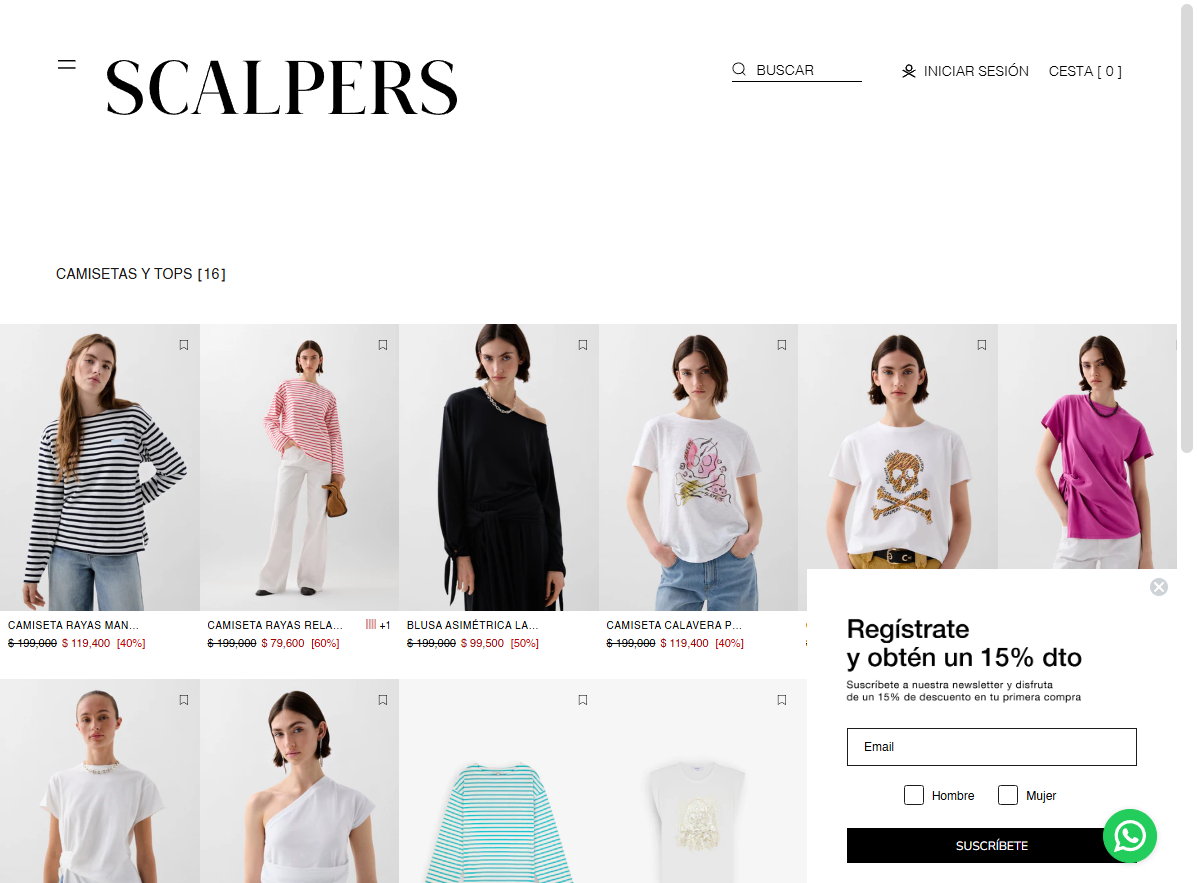Bookmark the pink striped Camiseta Rayas Rela
The image size is (1197, 883).
(x=383, y=345)
